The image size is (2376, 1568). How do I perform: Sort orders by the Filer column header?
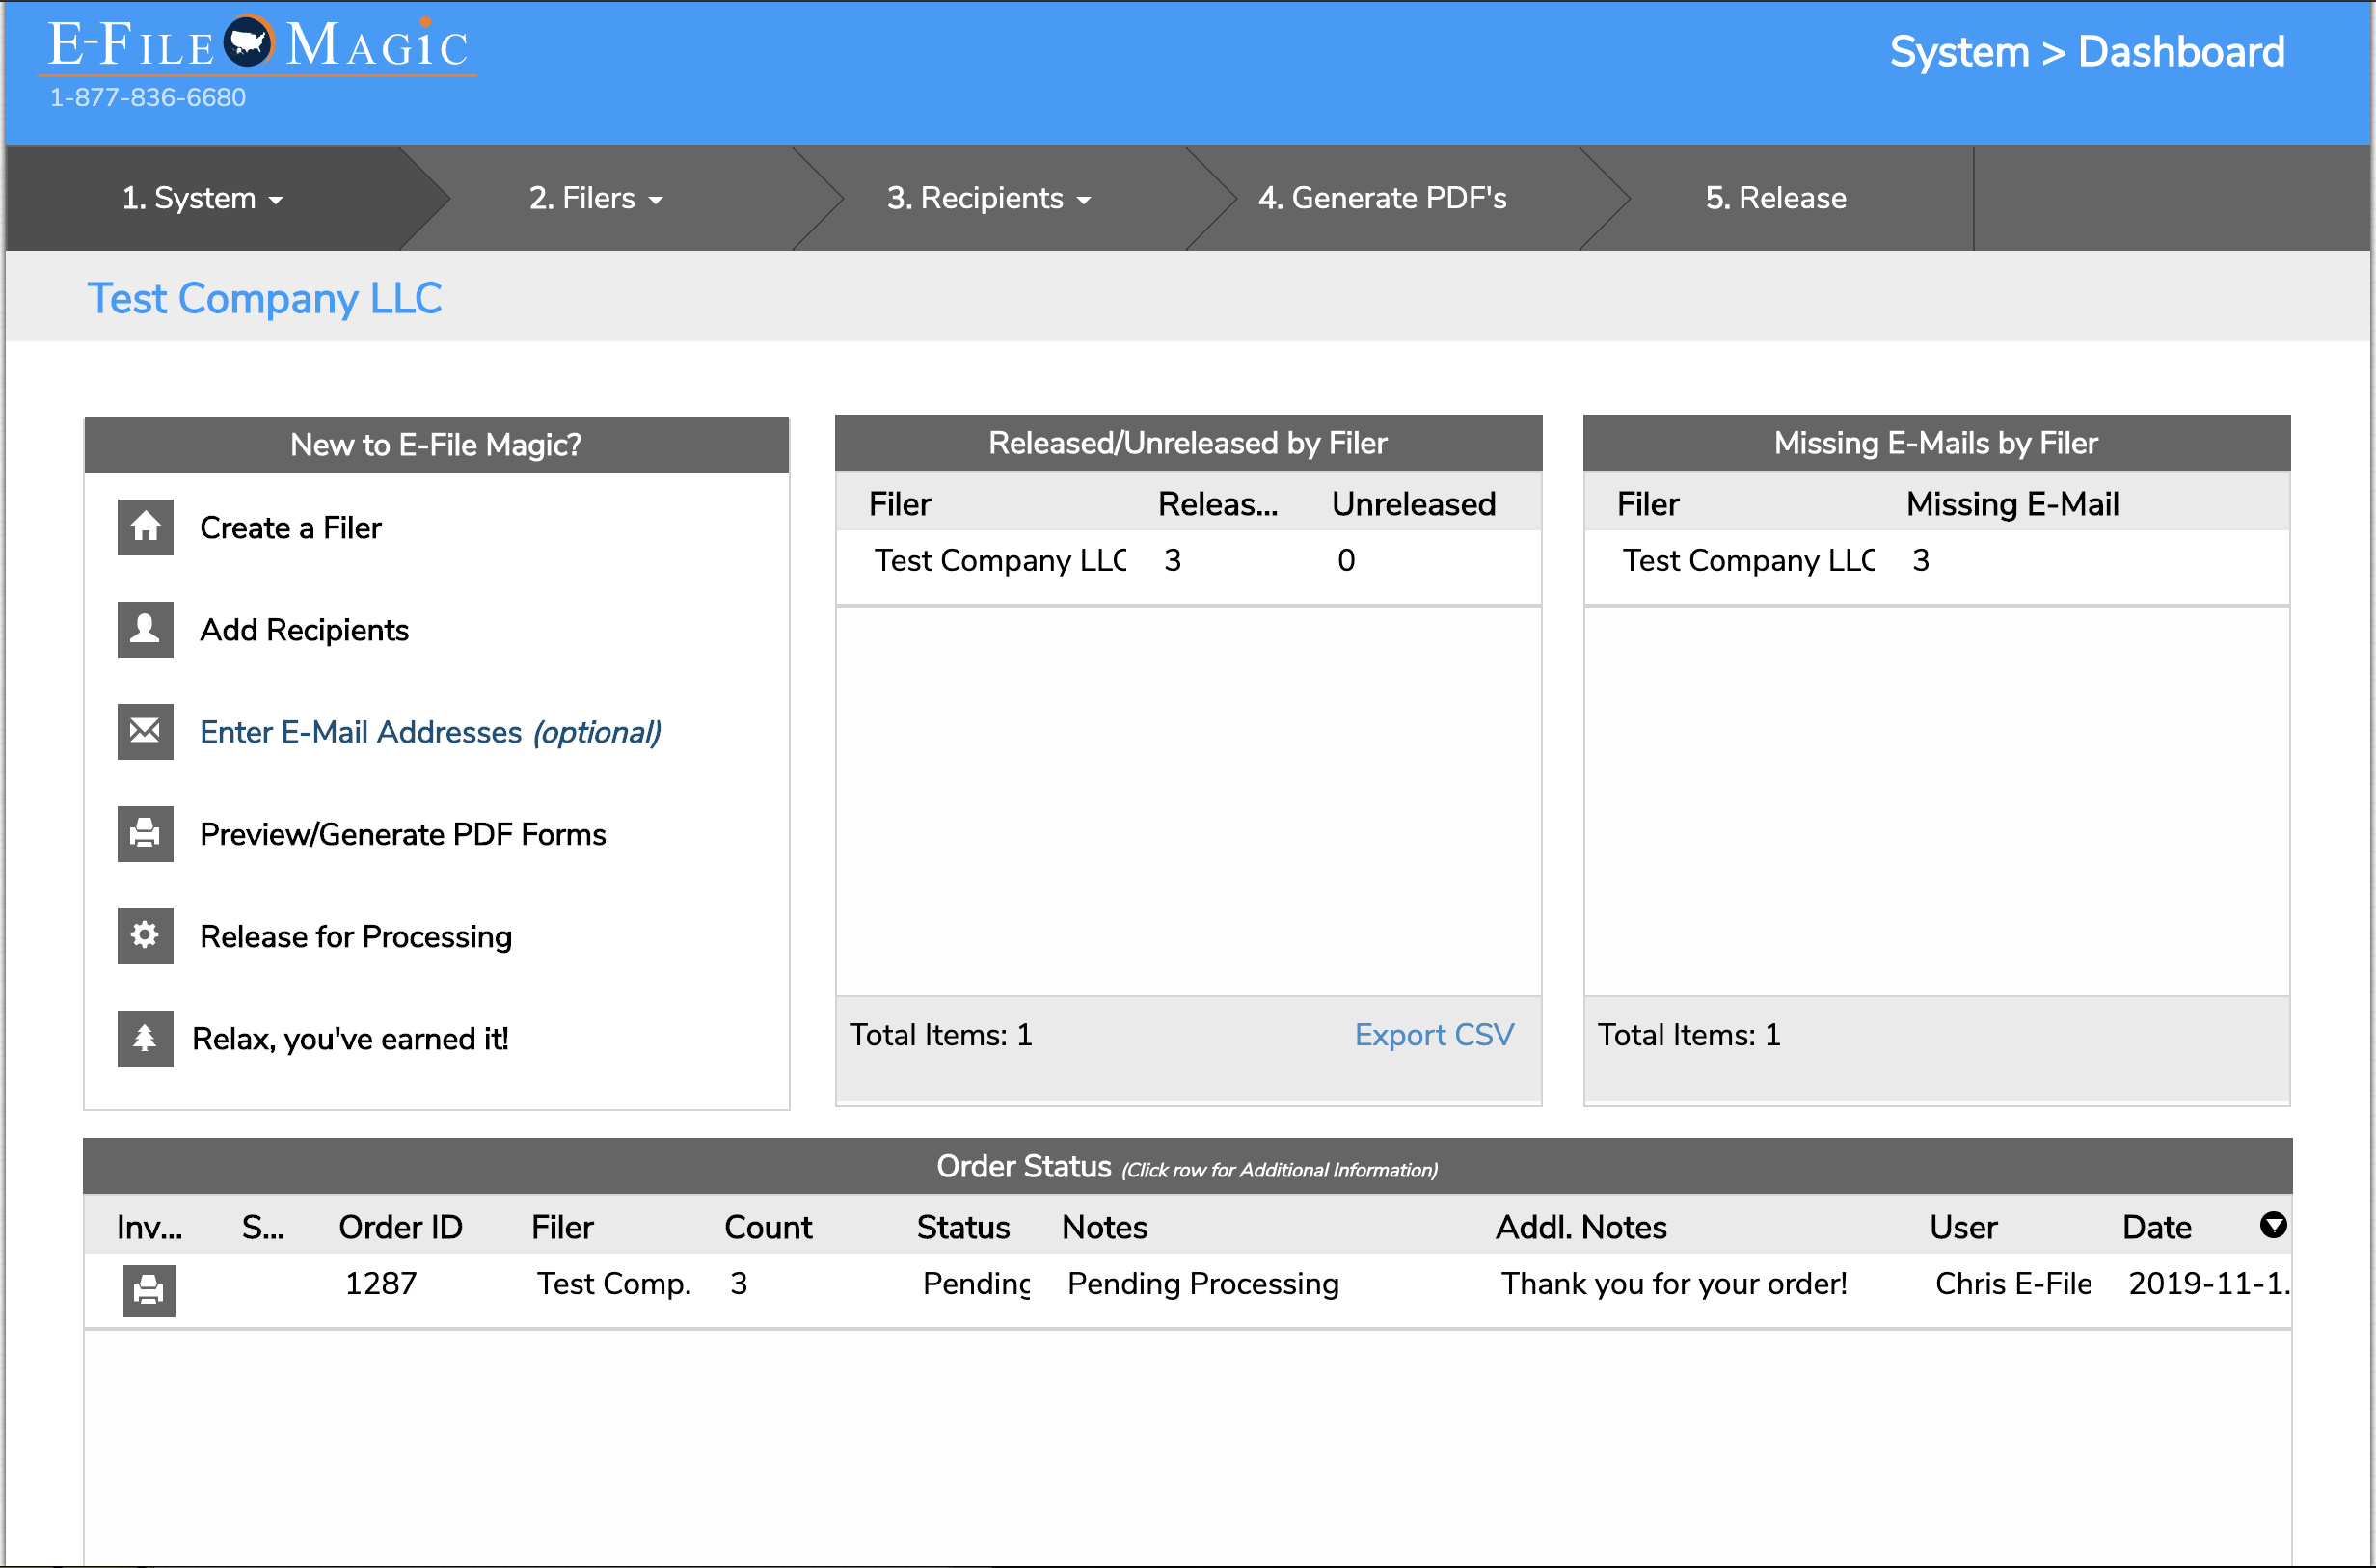[562, 1226]
